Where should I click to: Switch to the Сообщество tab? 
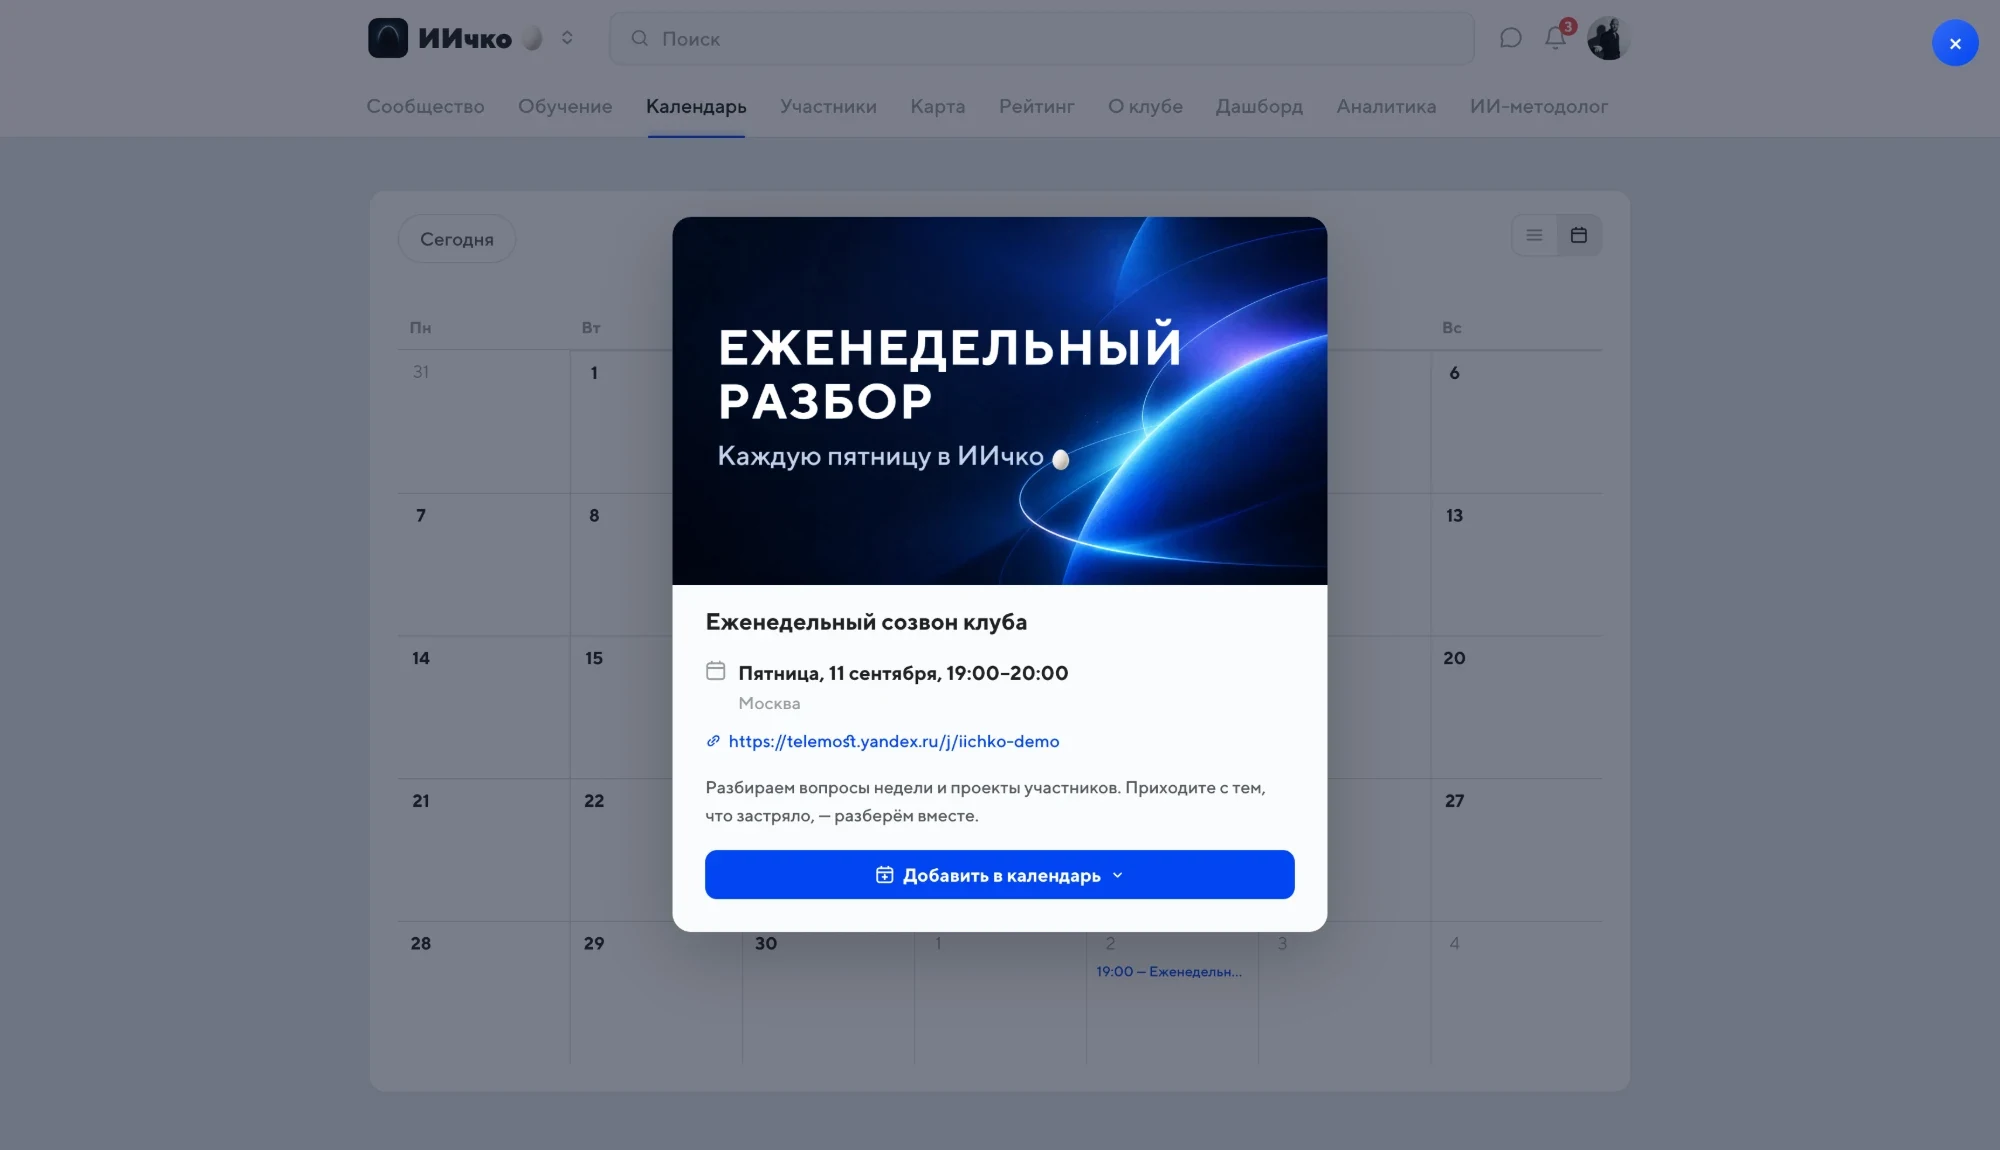[425, 106]
